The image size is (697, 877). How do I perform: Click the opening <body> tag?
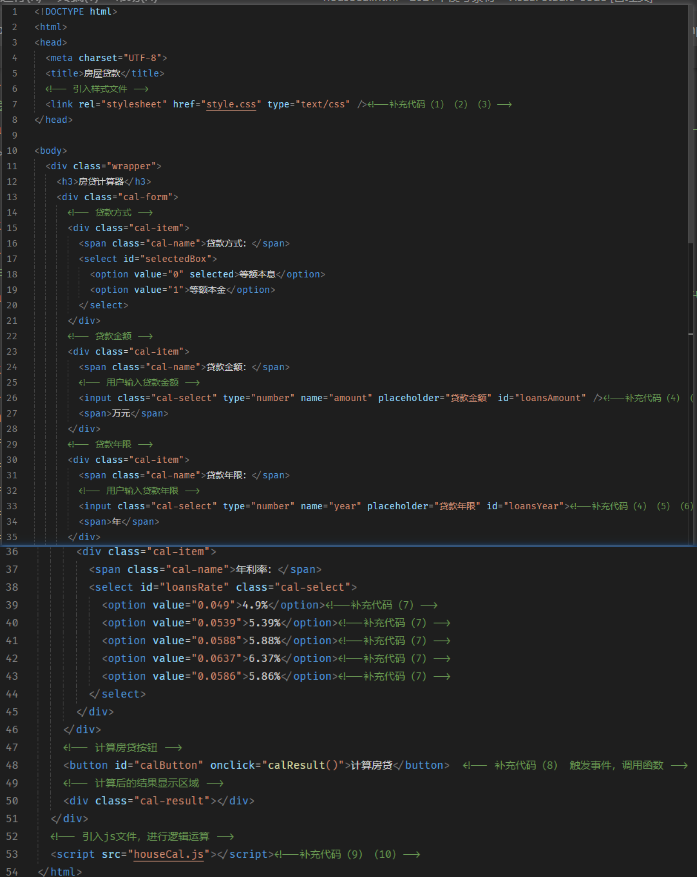pyautogui.click(x=51, y=151)
